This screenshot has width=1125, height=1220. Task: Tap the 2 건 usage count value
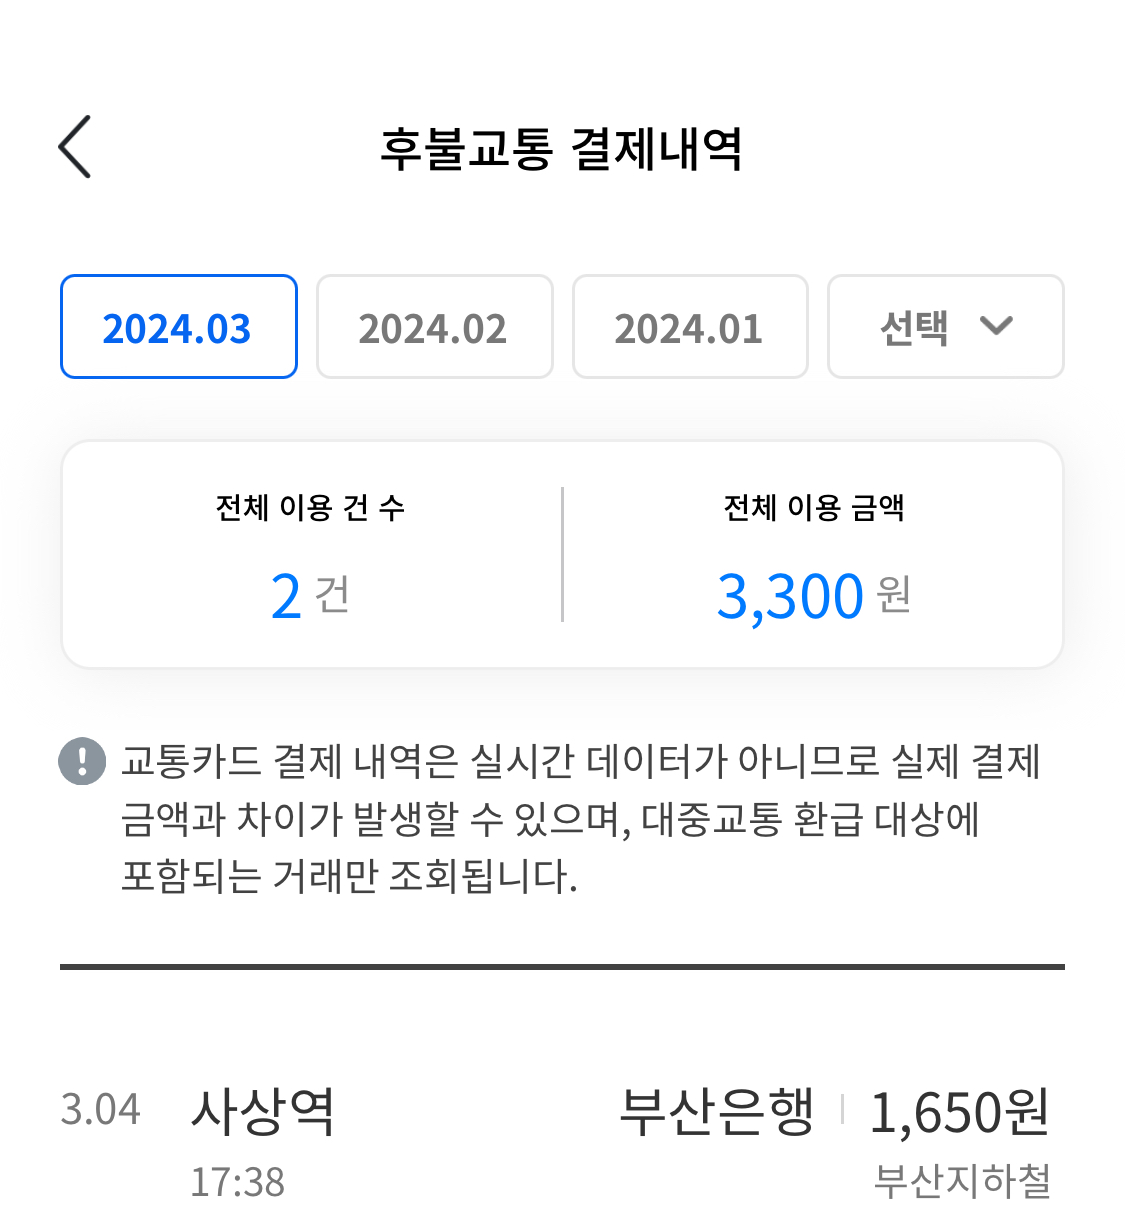click(x=311, y=596)
